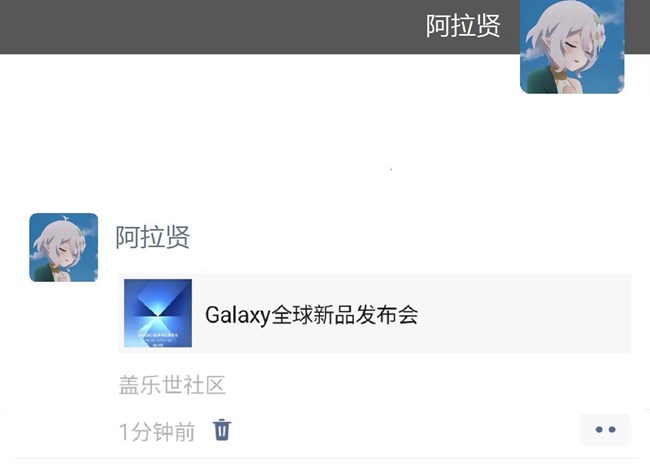The height and width of the screenshot is (465, 650).
Task: Tap the empty gray area of the link card
Action: (522, 313)
